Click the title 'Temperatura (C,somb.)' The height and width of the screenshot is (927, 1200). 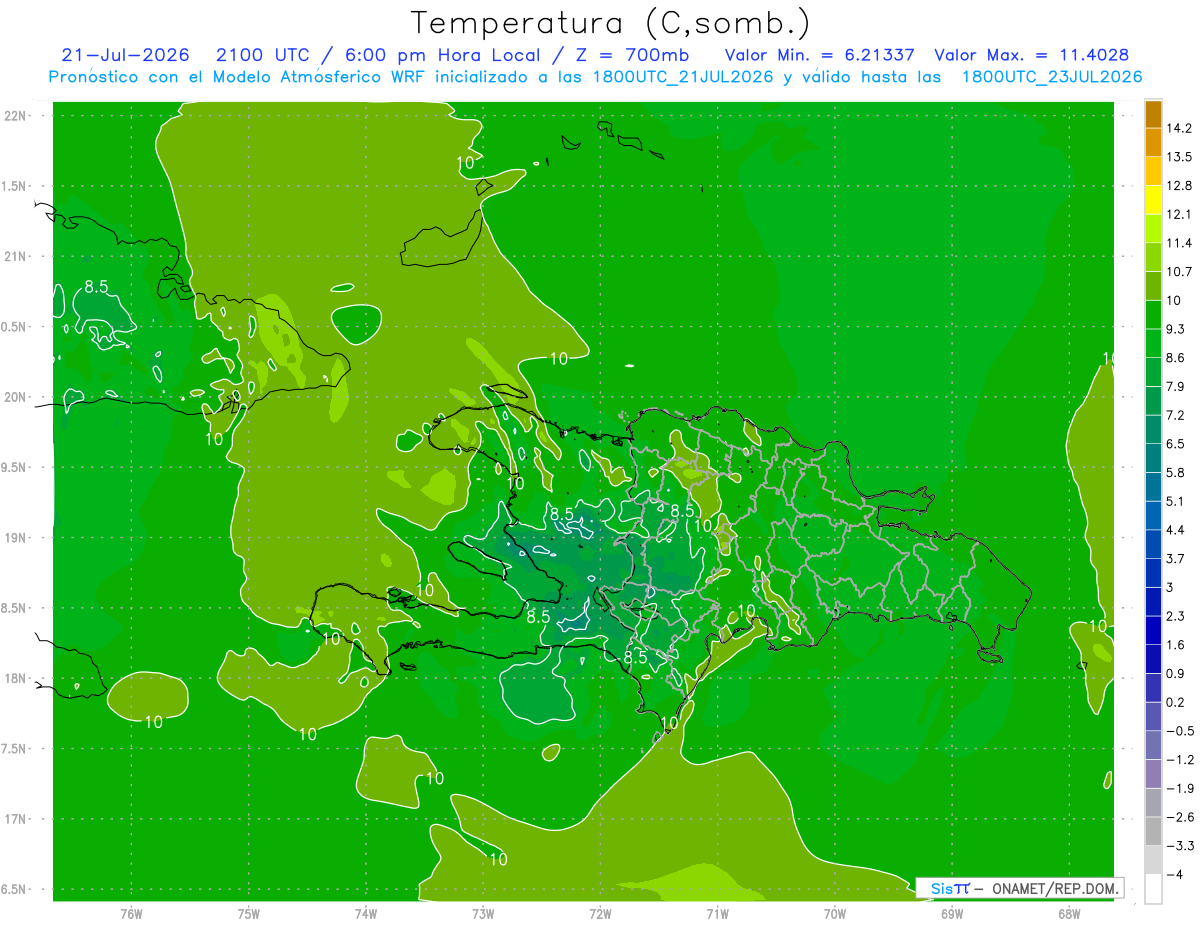pyautogui.click(x=610, y=23)
